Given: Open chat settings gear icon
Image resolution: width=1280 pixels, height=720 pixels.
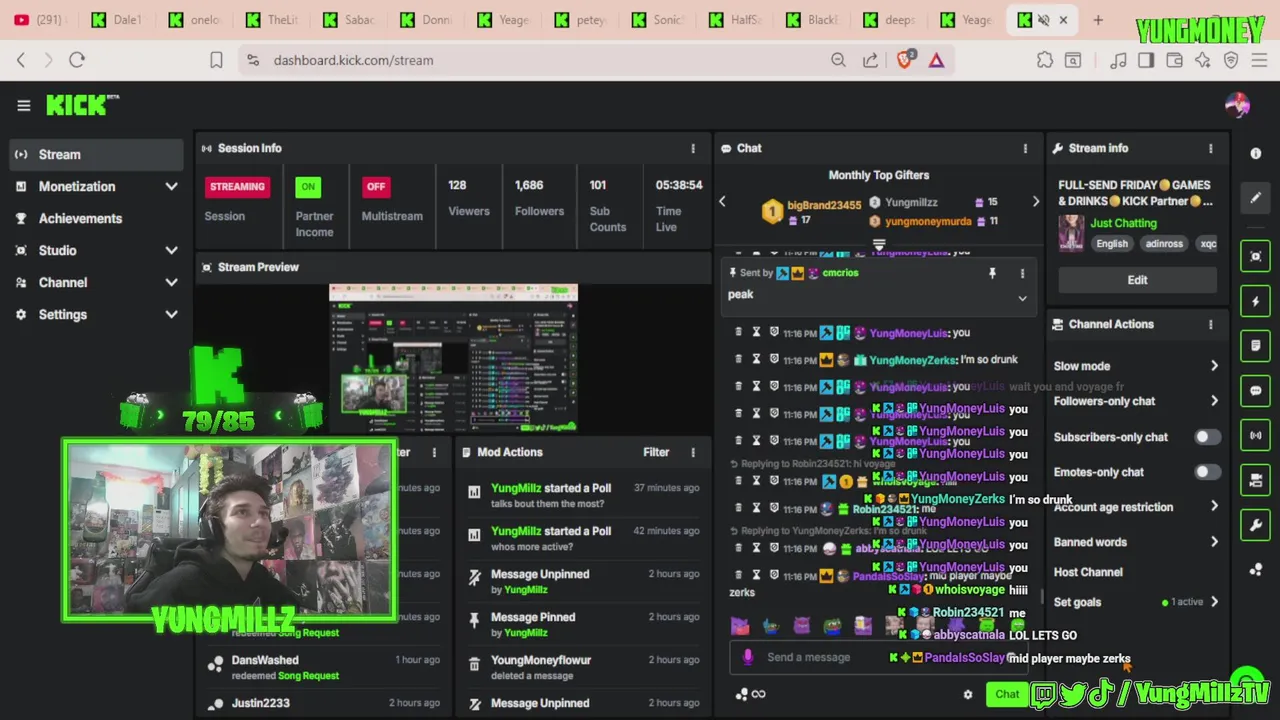Looking at the screenshot, I should pos(967,694).
